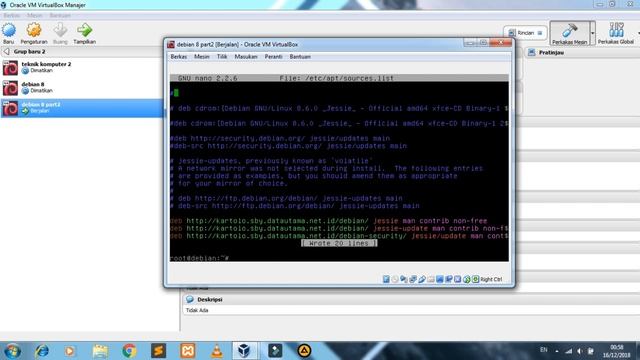Screen dimensions: 640x360
Task: Click the USB devices status icon
Action: (x=422, y=279)
